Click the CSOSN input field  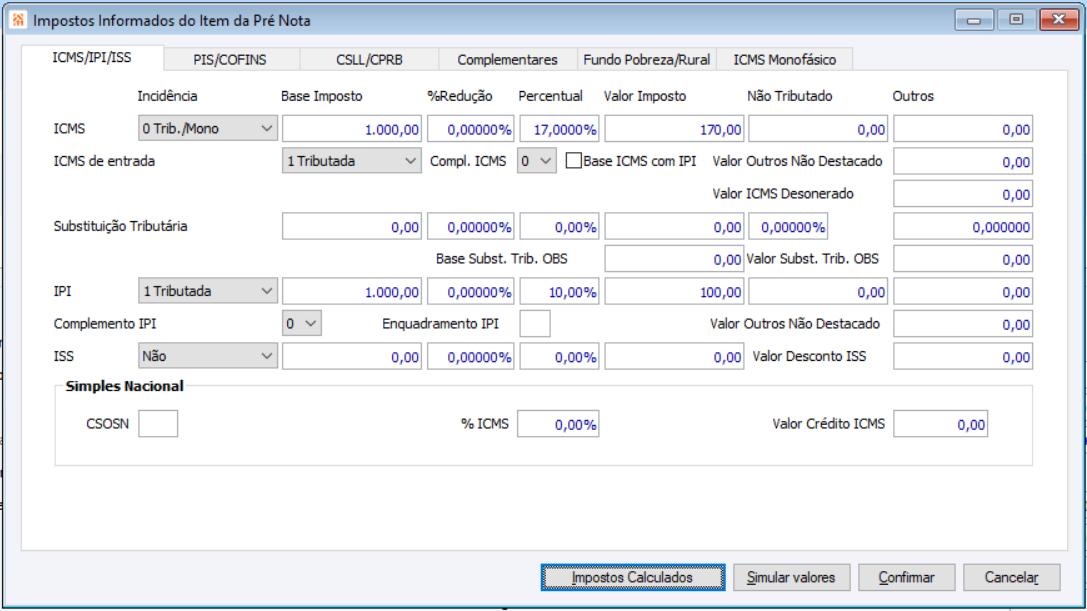(158, 424)
